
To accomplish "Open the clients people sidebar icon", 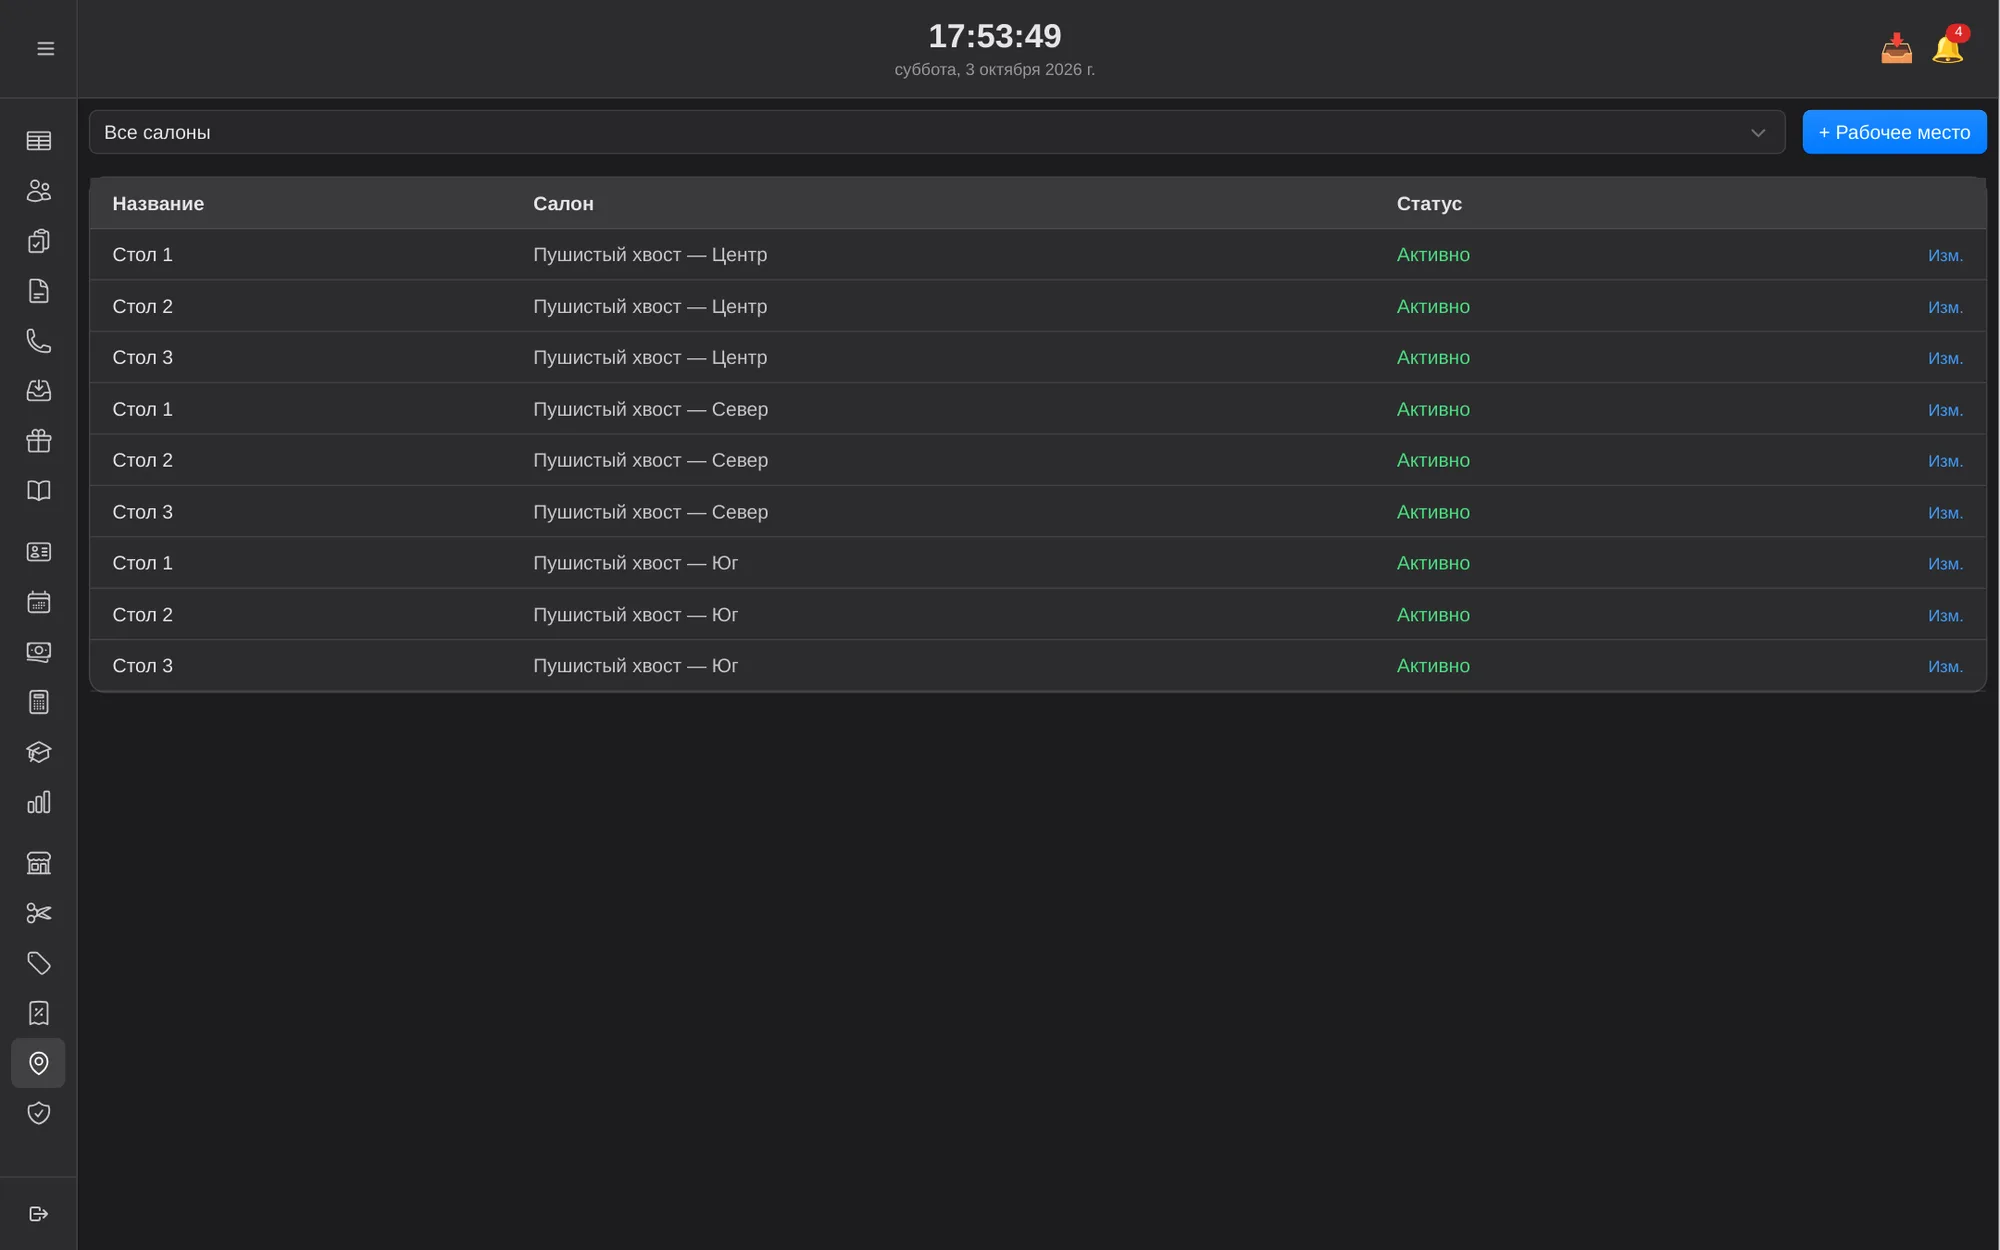I will [38, 191].
